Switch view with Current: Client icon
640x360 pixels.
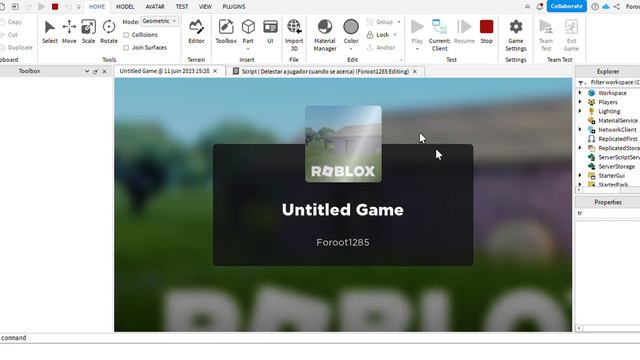pos(440,27)
